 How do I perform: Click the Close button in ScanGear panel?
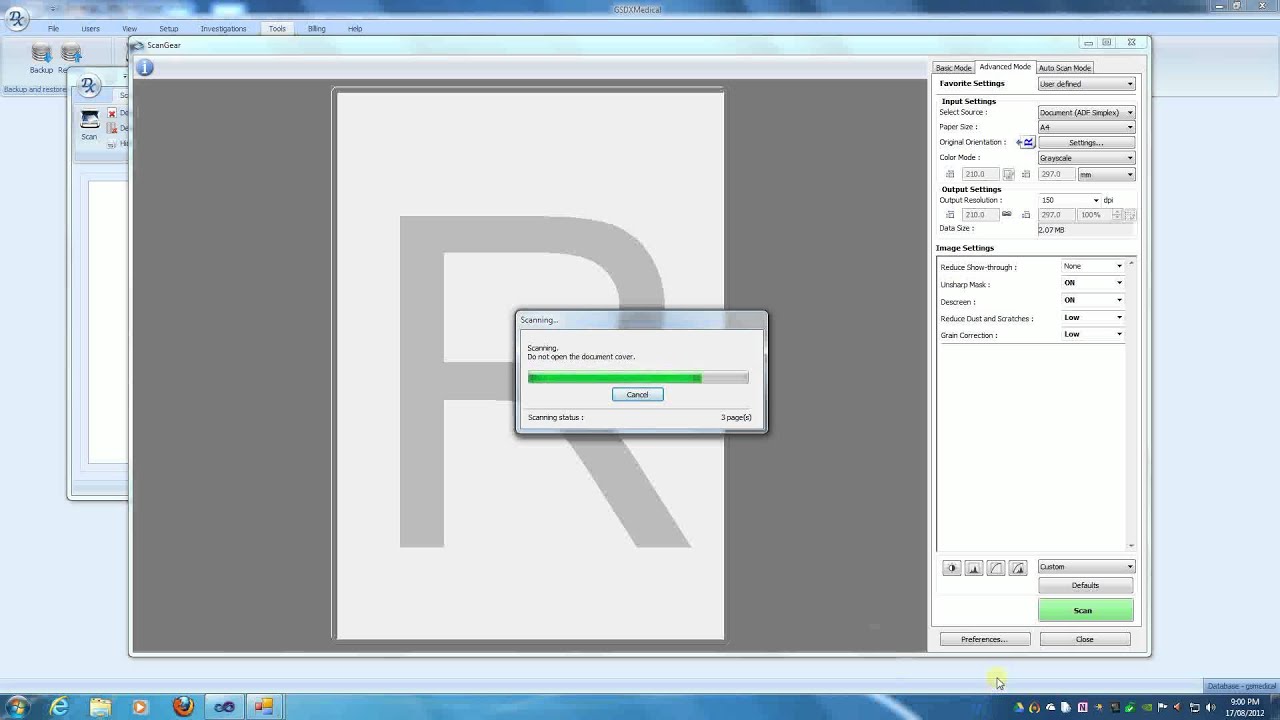coord(1085,639)
